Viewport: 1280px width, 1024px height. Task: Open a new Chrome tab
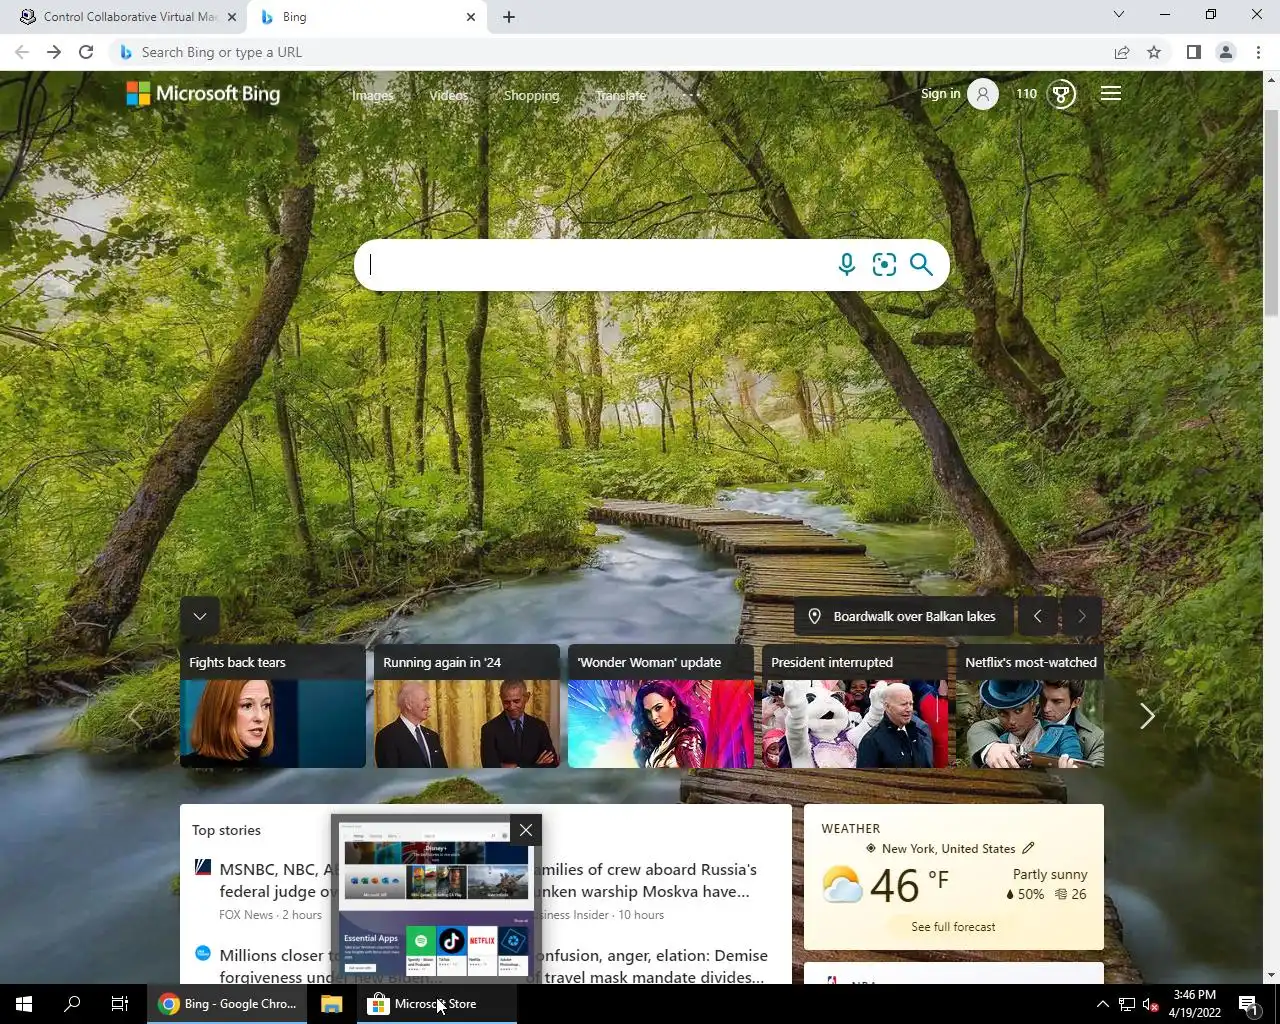[x=508, y=17]
